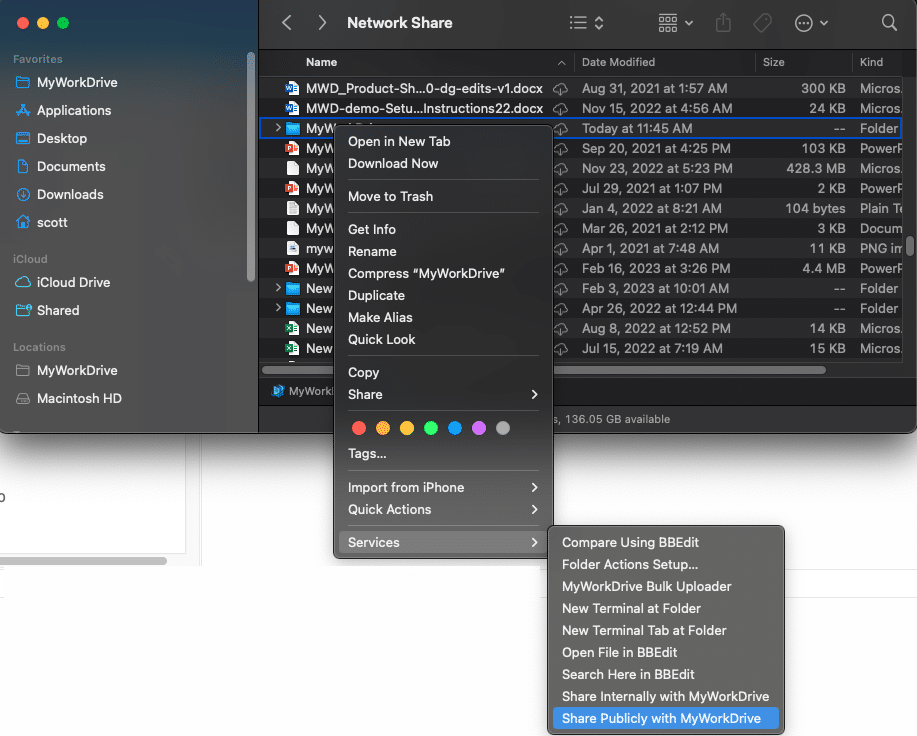Expand the selected MyWorkDrive folder row

pos(277,128)
